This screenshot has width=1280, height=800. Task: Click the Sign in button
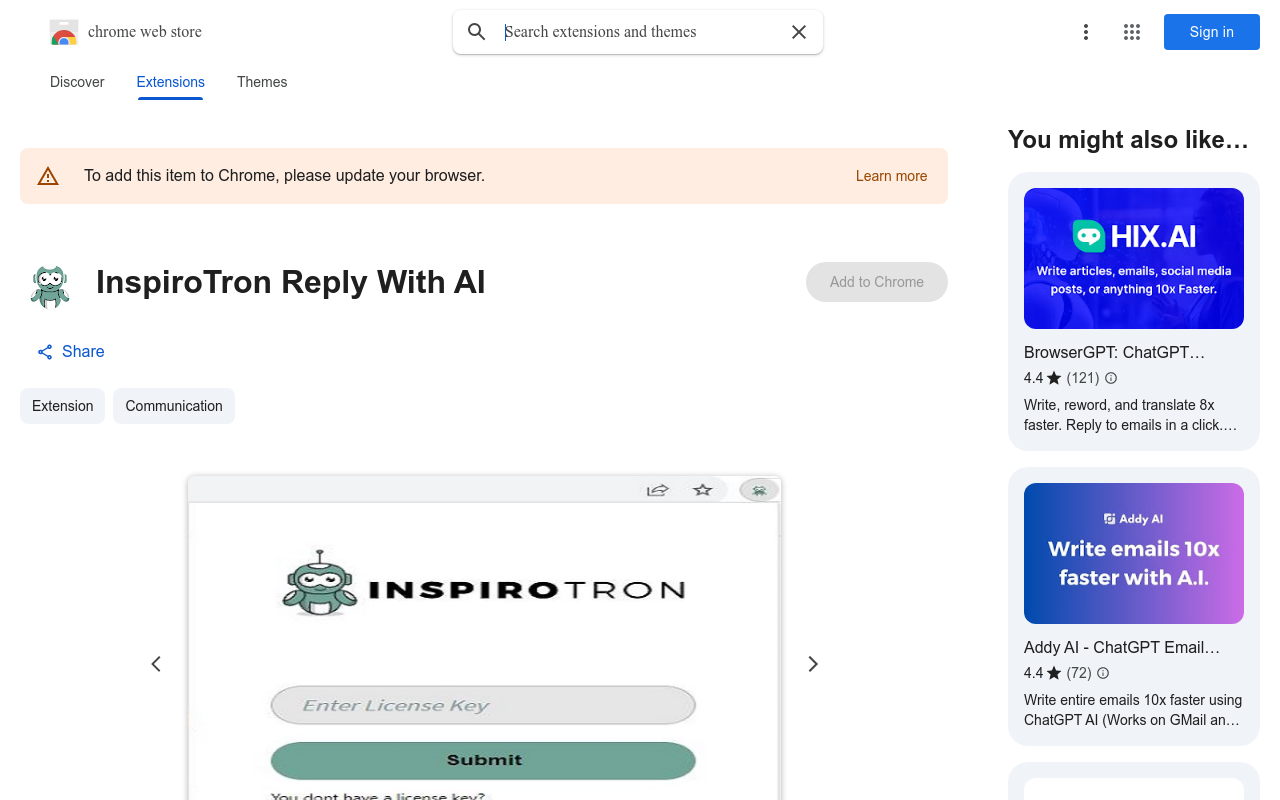pyautogui.click(x=1212, y=32)
